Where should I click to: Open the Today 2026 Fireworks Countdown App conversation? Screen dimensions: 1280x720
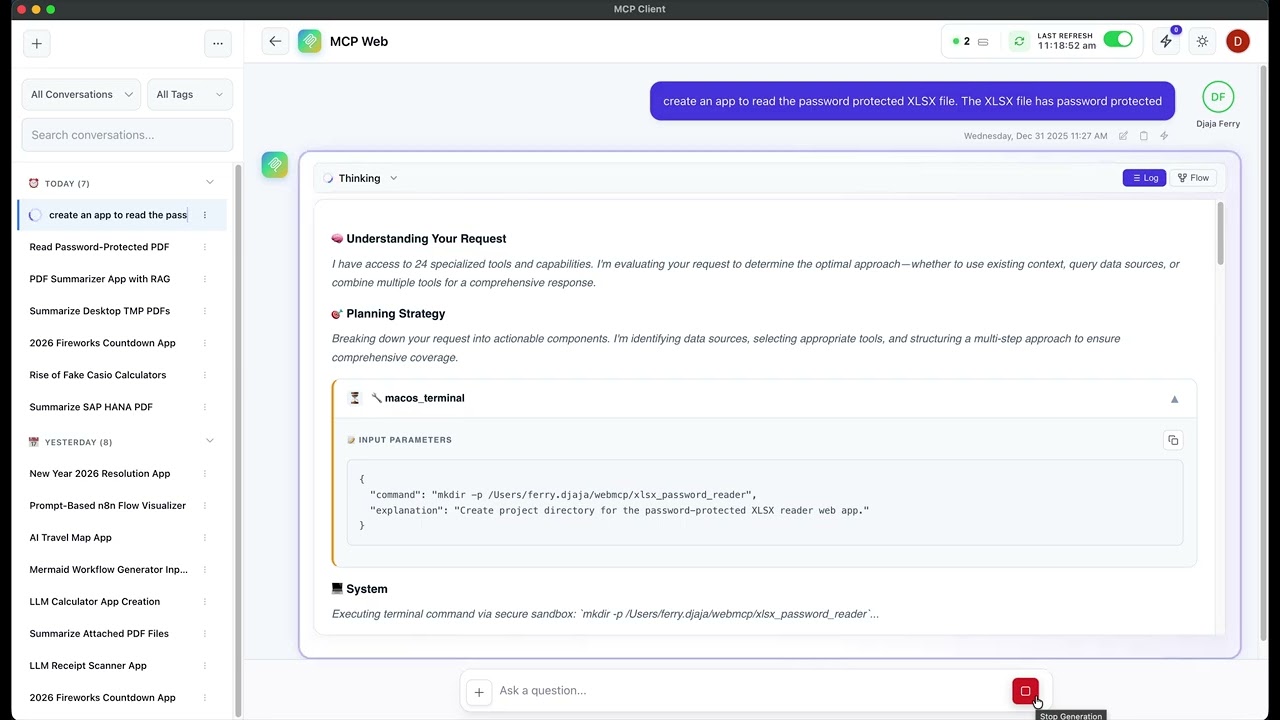click(x=102, y=343)
